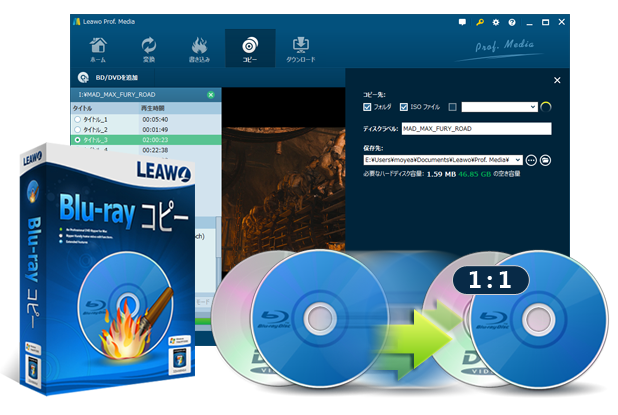Open the Download (ダウンロード) tab
The height and width of the screenshot is (415, 618).
pyautogui.click(x=301, y=49)
